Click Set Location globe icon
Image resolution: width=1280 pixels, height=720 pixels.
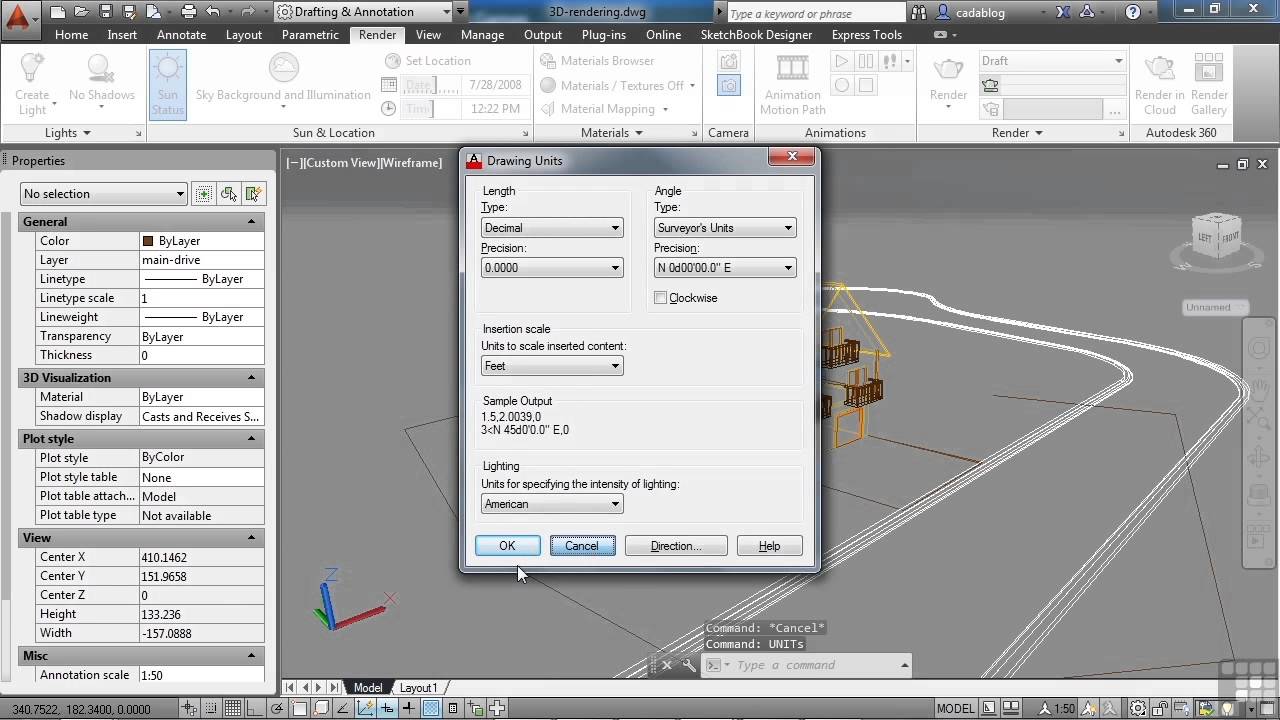(x=392, y=61)
